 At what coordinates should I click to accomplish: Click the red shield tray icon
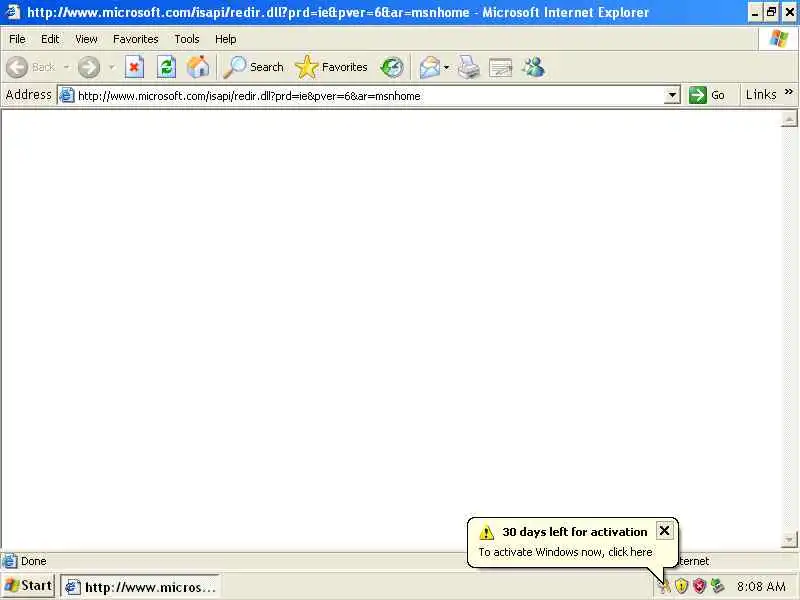tap(699, 586)
